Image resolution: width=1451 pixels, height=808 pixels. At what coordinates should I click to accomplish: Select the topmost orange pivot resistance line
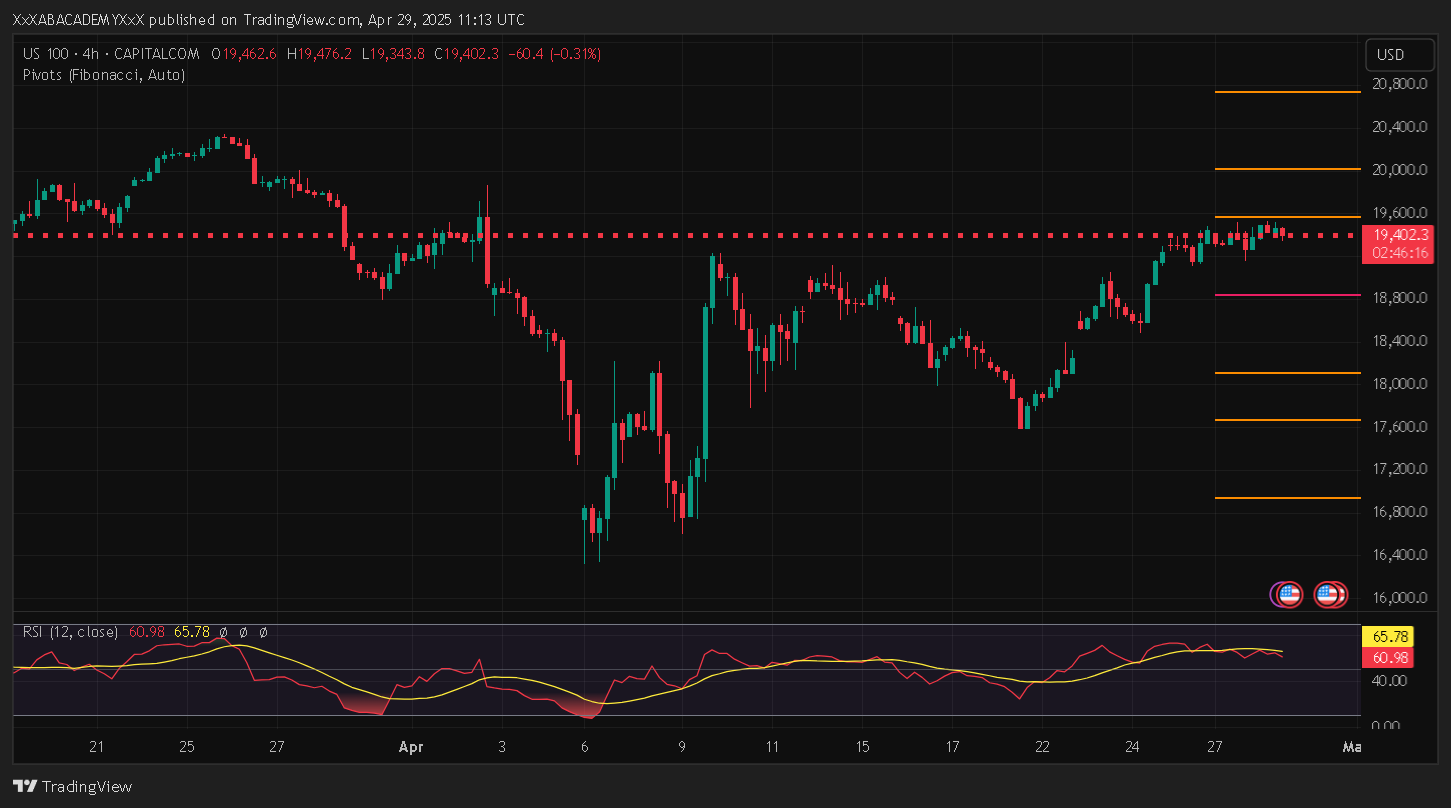(1273, 92)
